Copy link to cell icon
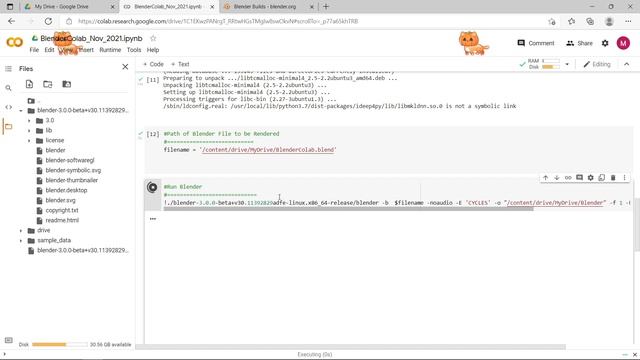This screenshot has width=640, height=360. coord(568,178)
